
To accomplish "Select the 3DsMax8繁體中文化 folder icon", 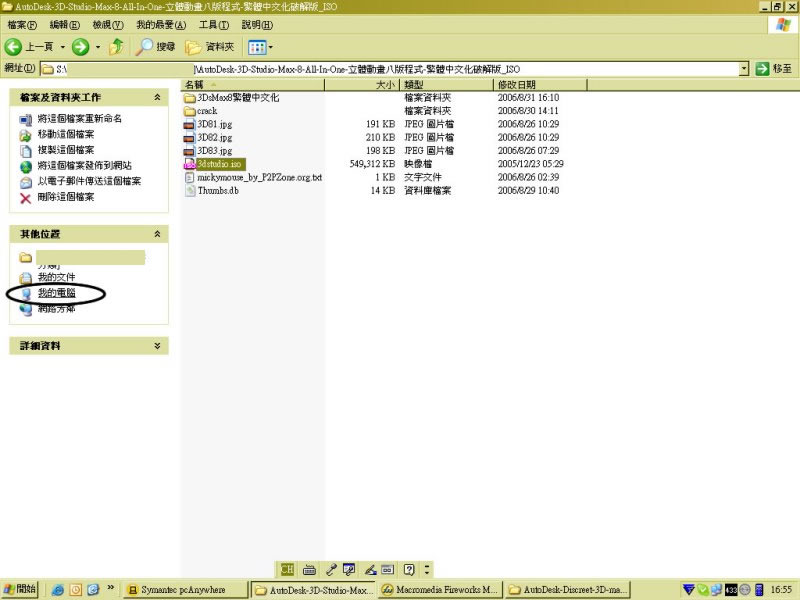I will point(189,97).
